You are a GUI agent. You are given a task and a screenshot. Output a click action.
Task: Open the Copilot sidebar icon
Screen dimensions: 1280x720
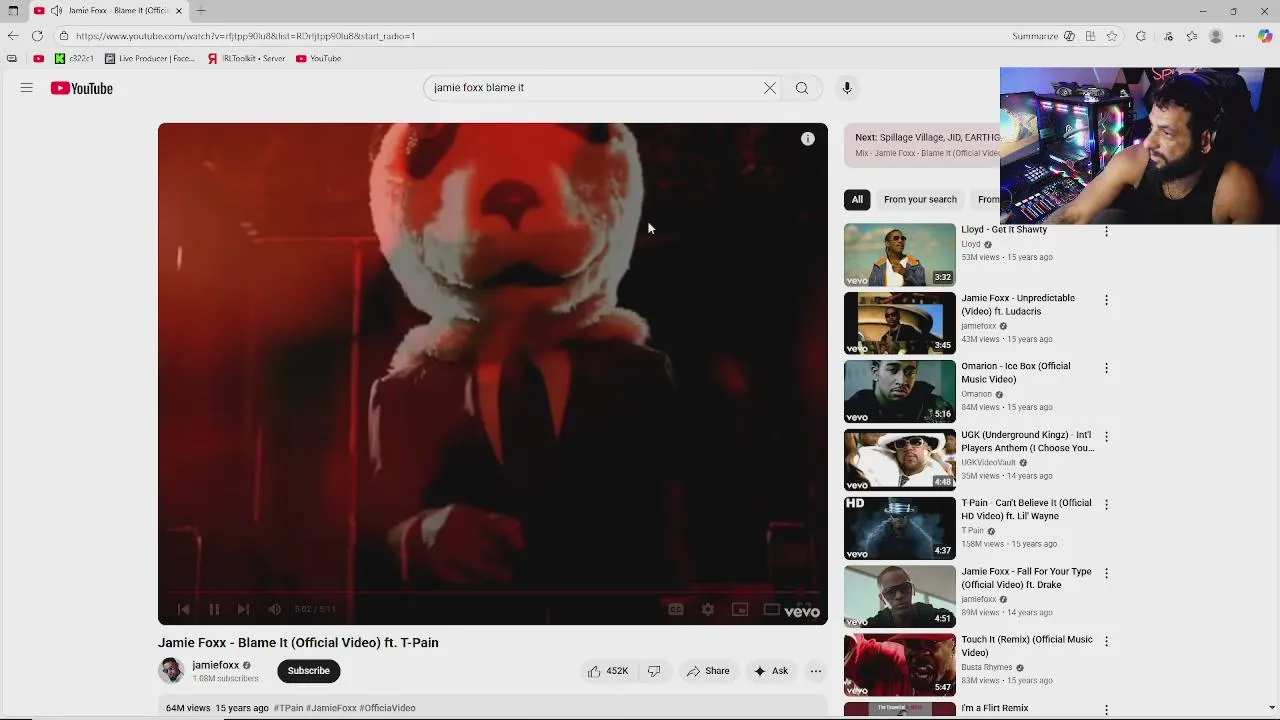[1265, 36]
